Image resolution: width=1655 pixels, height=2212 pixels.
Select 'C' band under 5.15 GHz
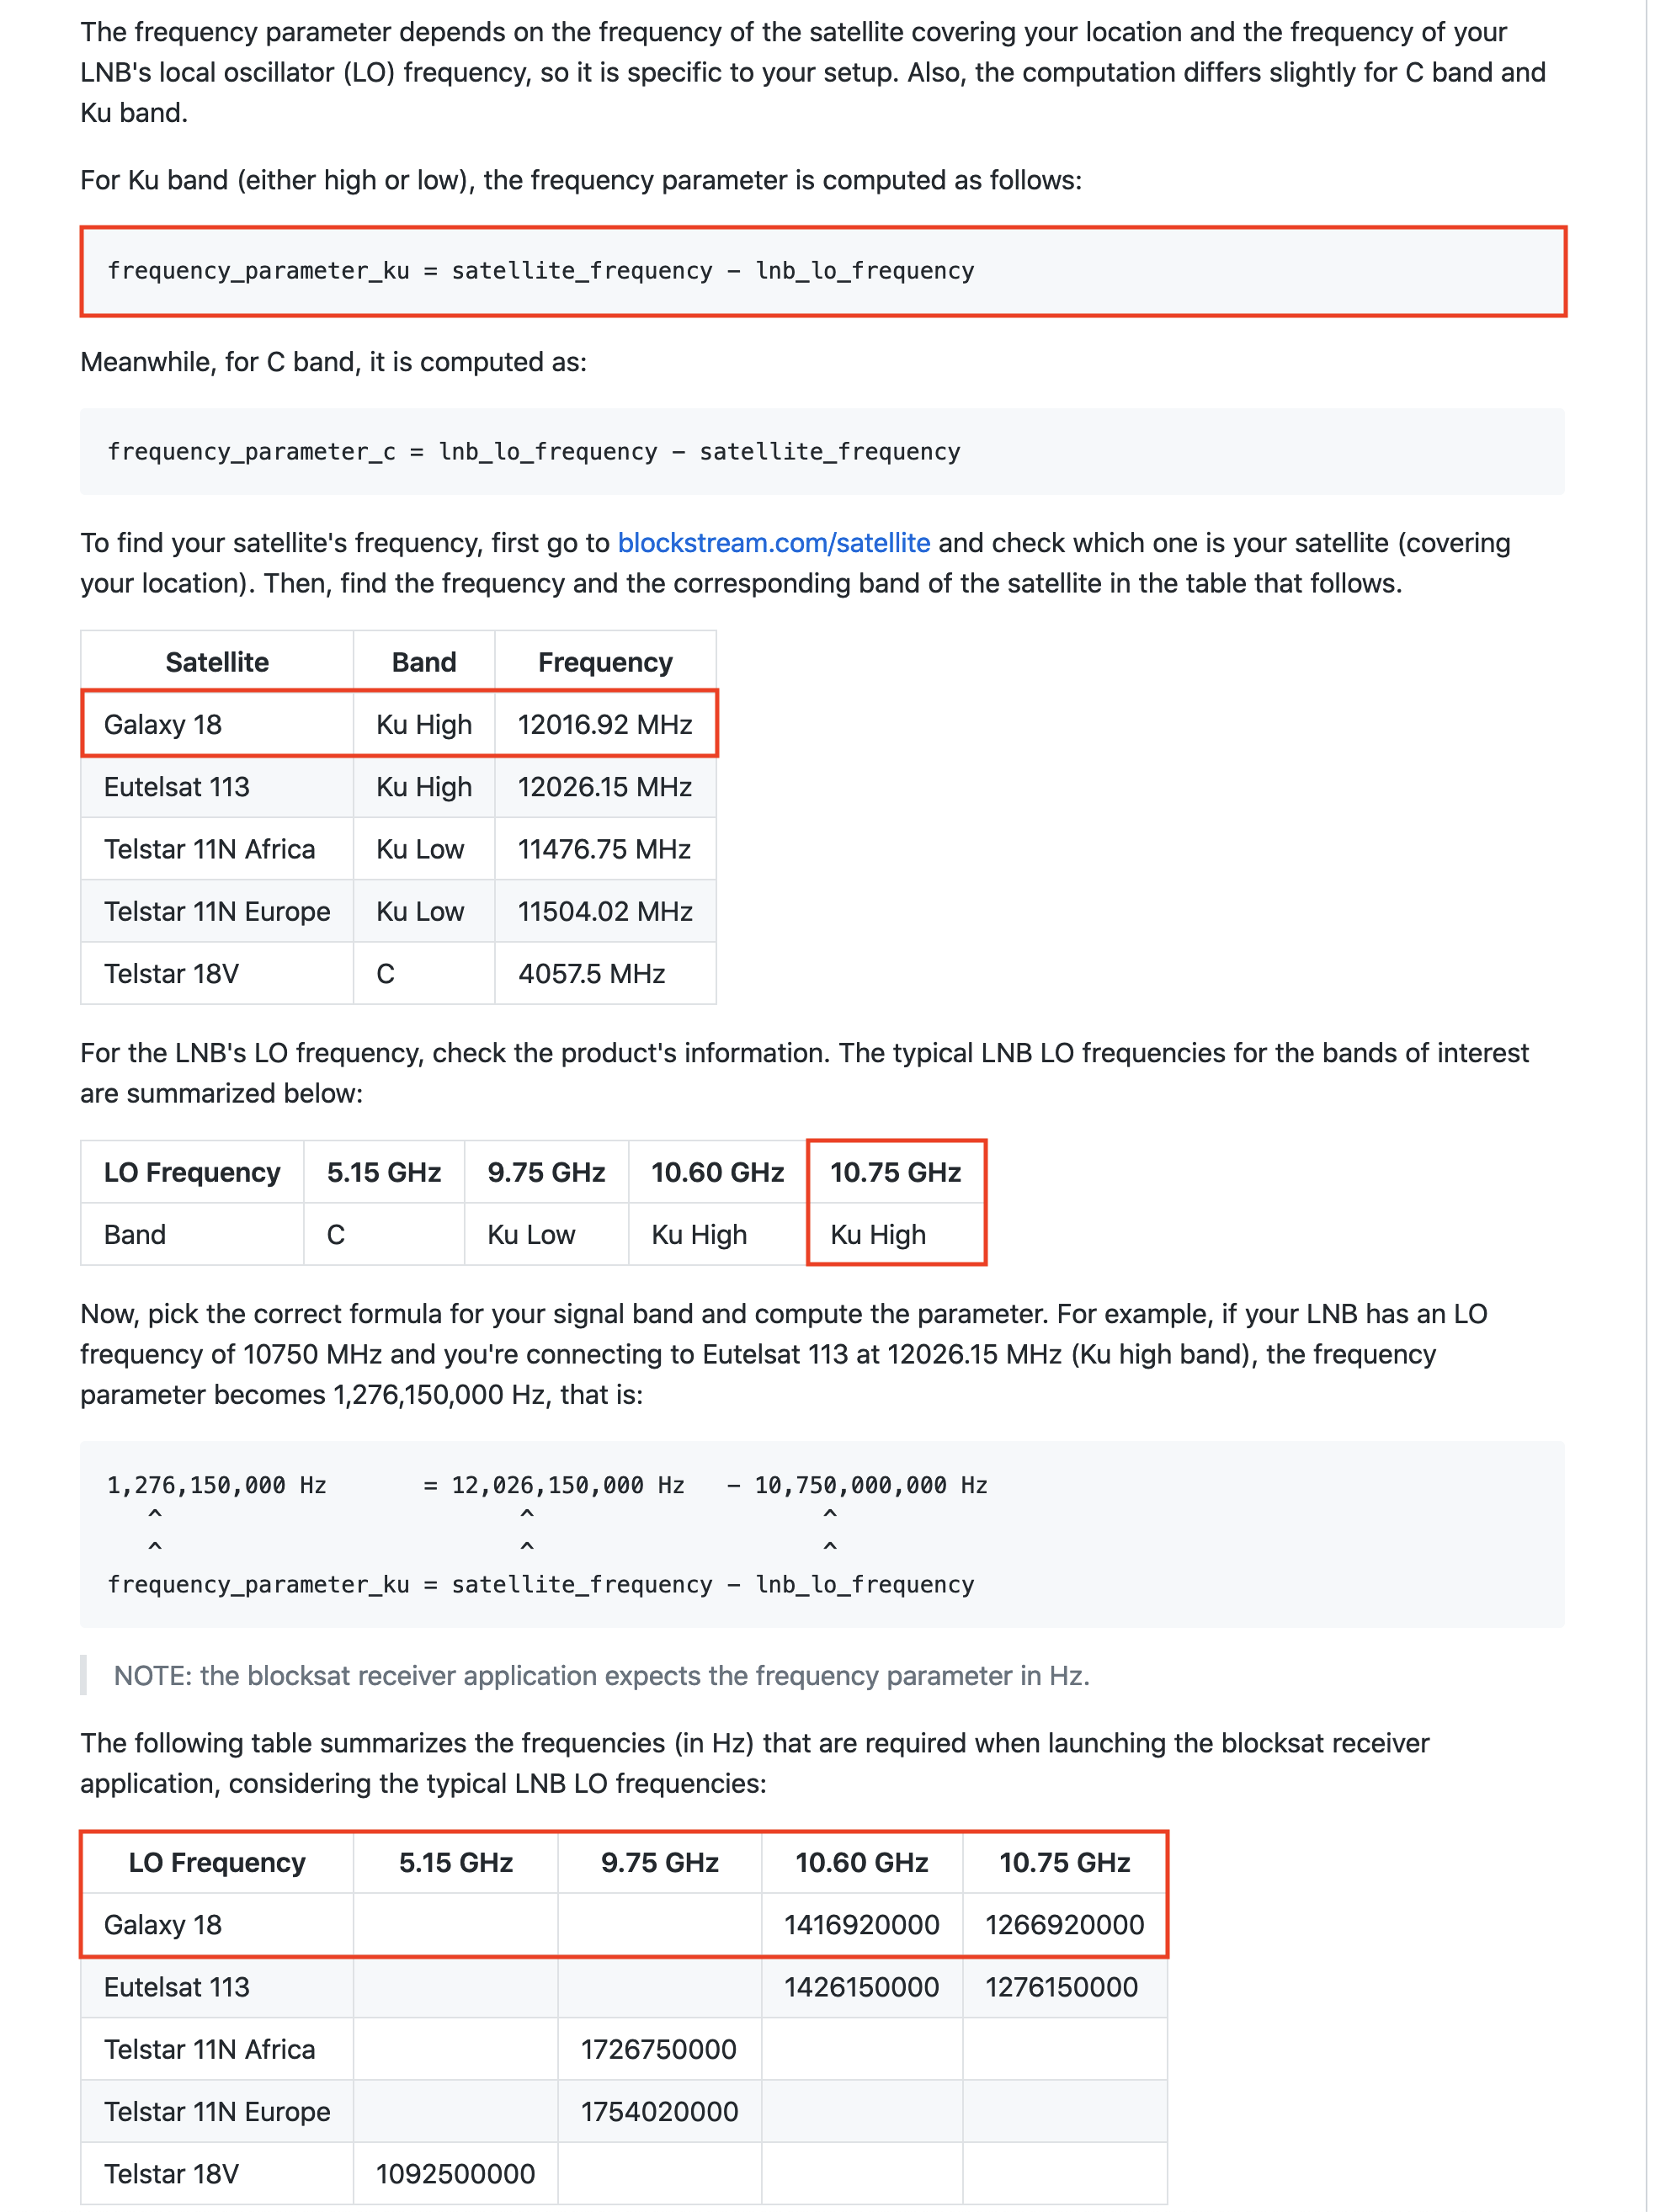[x=384, y=1234]
